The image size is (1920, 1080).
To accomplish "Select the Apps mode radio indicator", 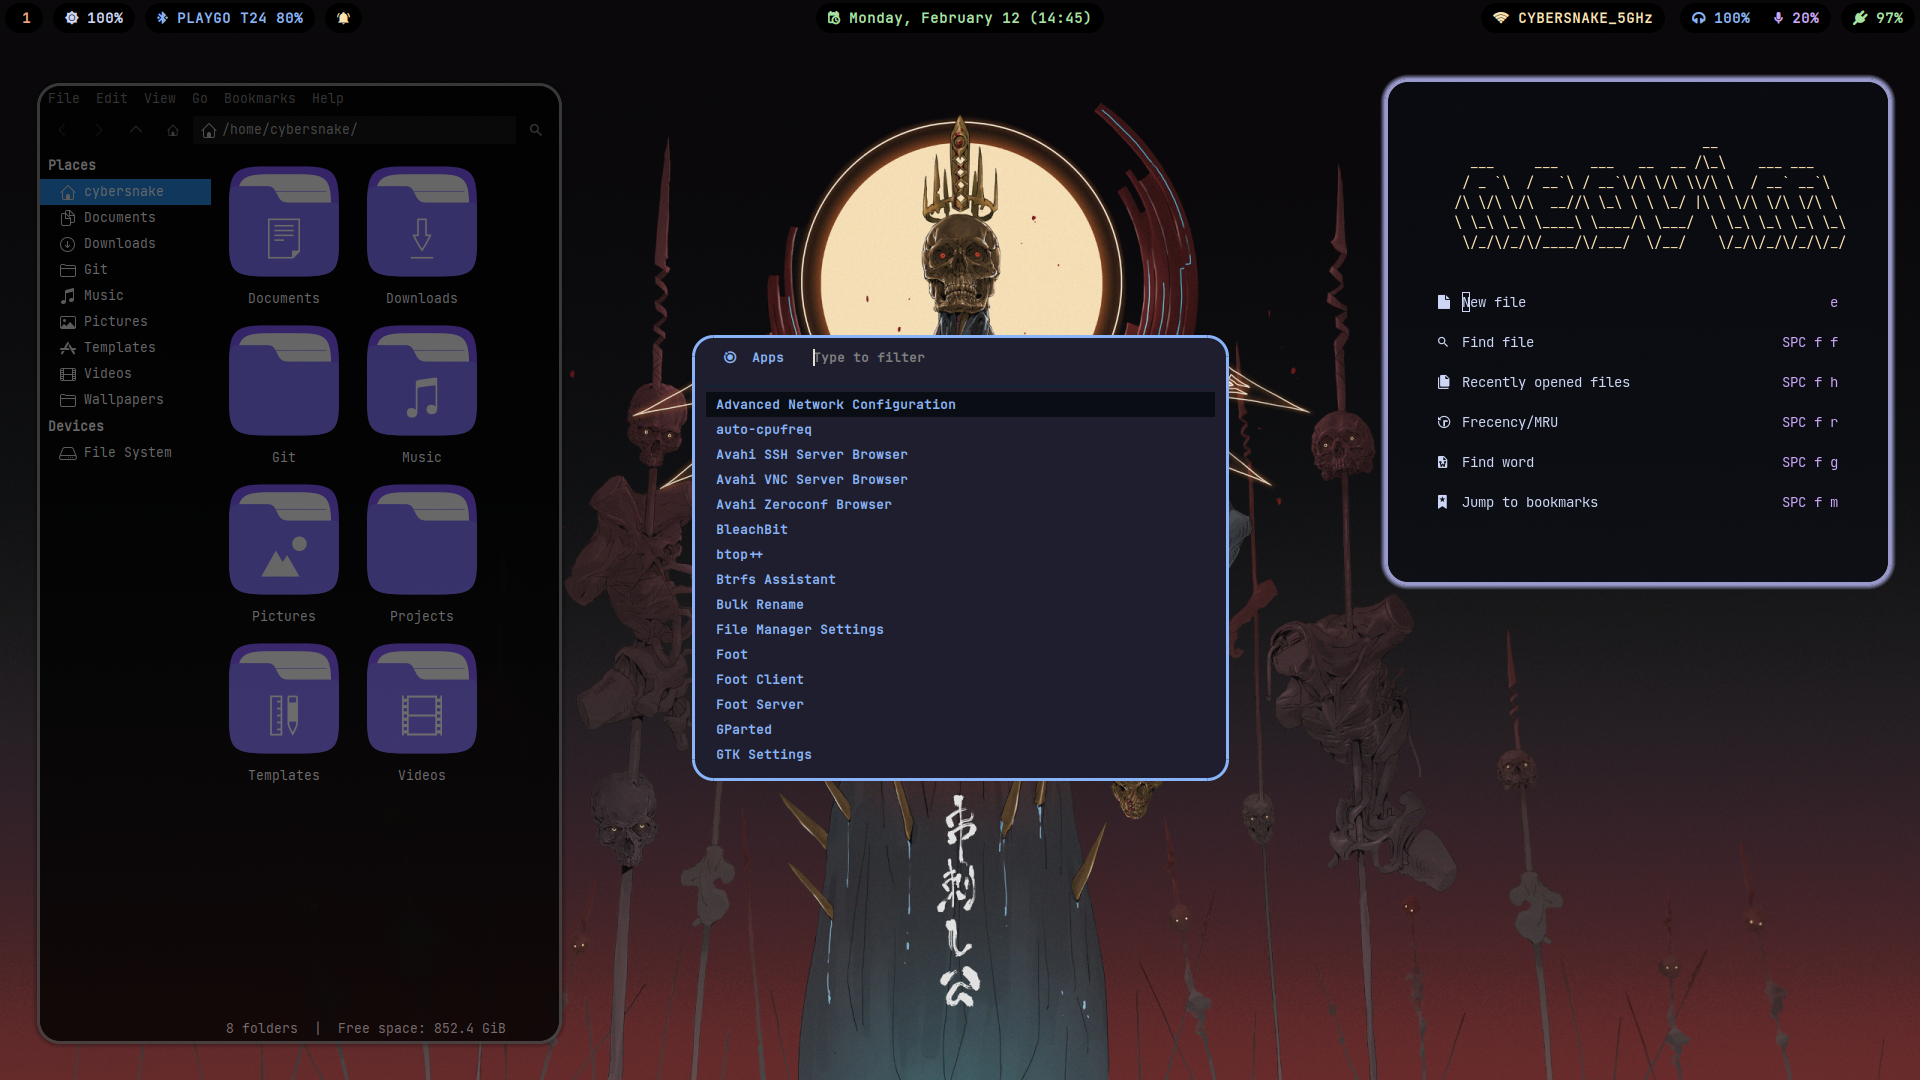I will coord(730,357).
